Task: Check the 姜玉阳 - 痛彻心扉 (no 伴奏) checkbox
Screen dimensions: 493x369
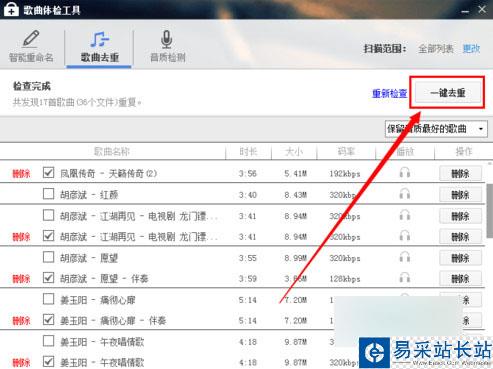Action: pos(48,299)
